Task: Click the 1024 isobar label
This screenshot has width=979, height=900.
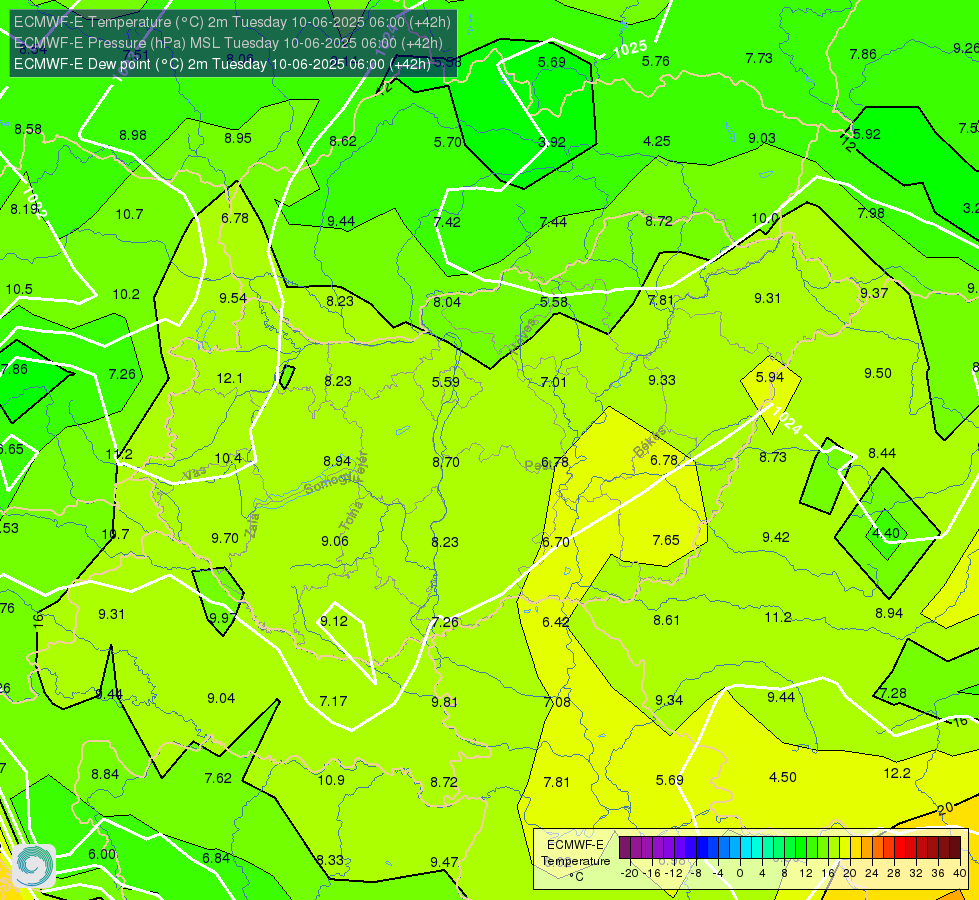Action: coord(786,419)
